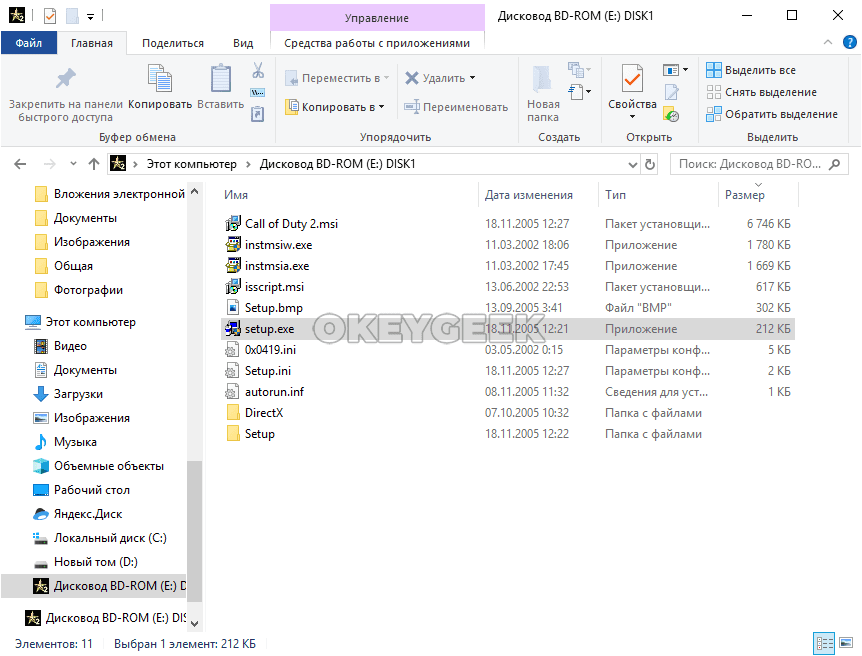Expand the Properties dropdown arrow
The height and width of the screenshot is (656, 862).
click(632, 117)
